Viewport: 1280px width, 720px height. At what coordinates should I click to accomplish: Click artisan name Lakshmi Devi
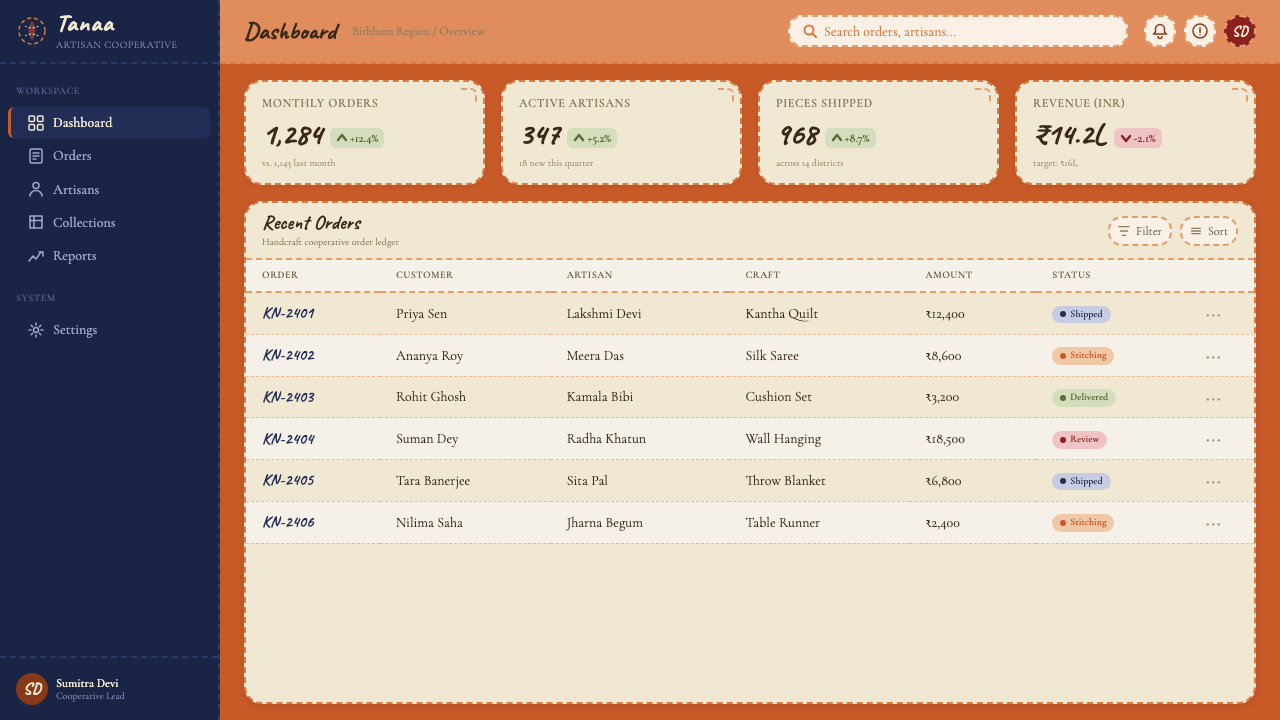(604, 314)
